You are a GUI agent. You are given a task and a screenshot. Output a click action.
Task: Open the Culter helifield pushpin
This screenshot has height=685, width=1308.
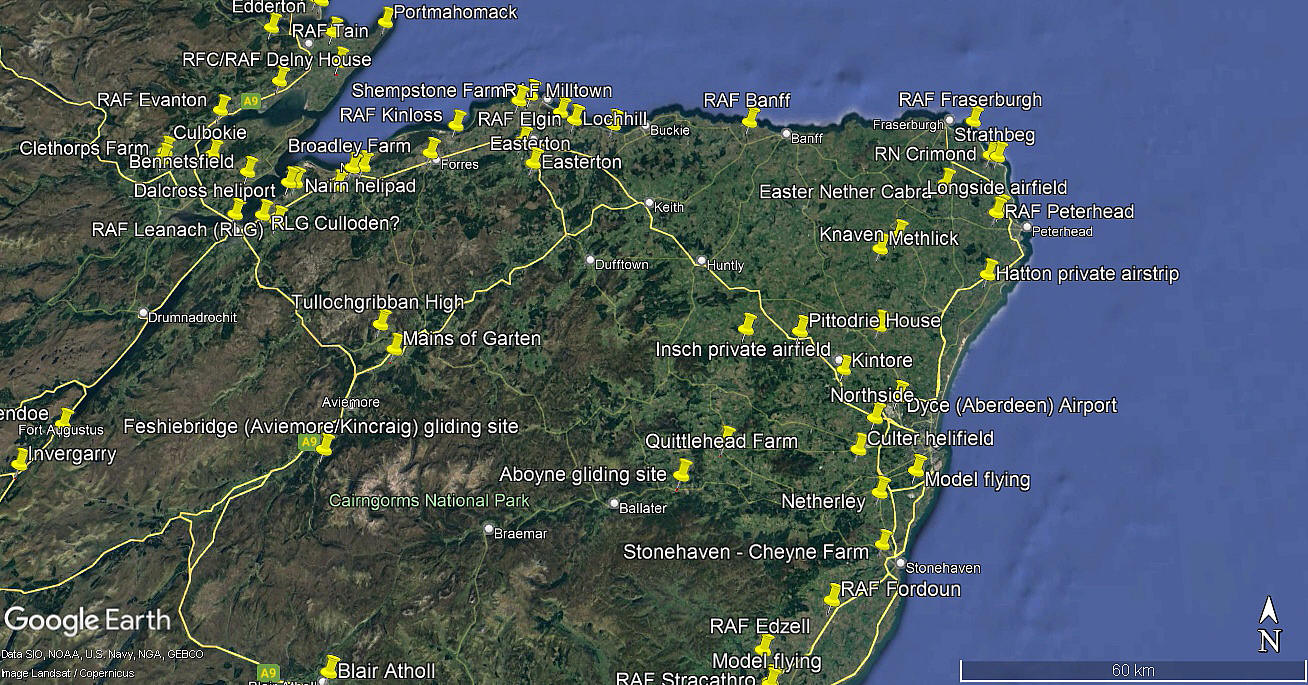860,444
